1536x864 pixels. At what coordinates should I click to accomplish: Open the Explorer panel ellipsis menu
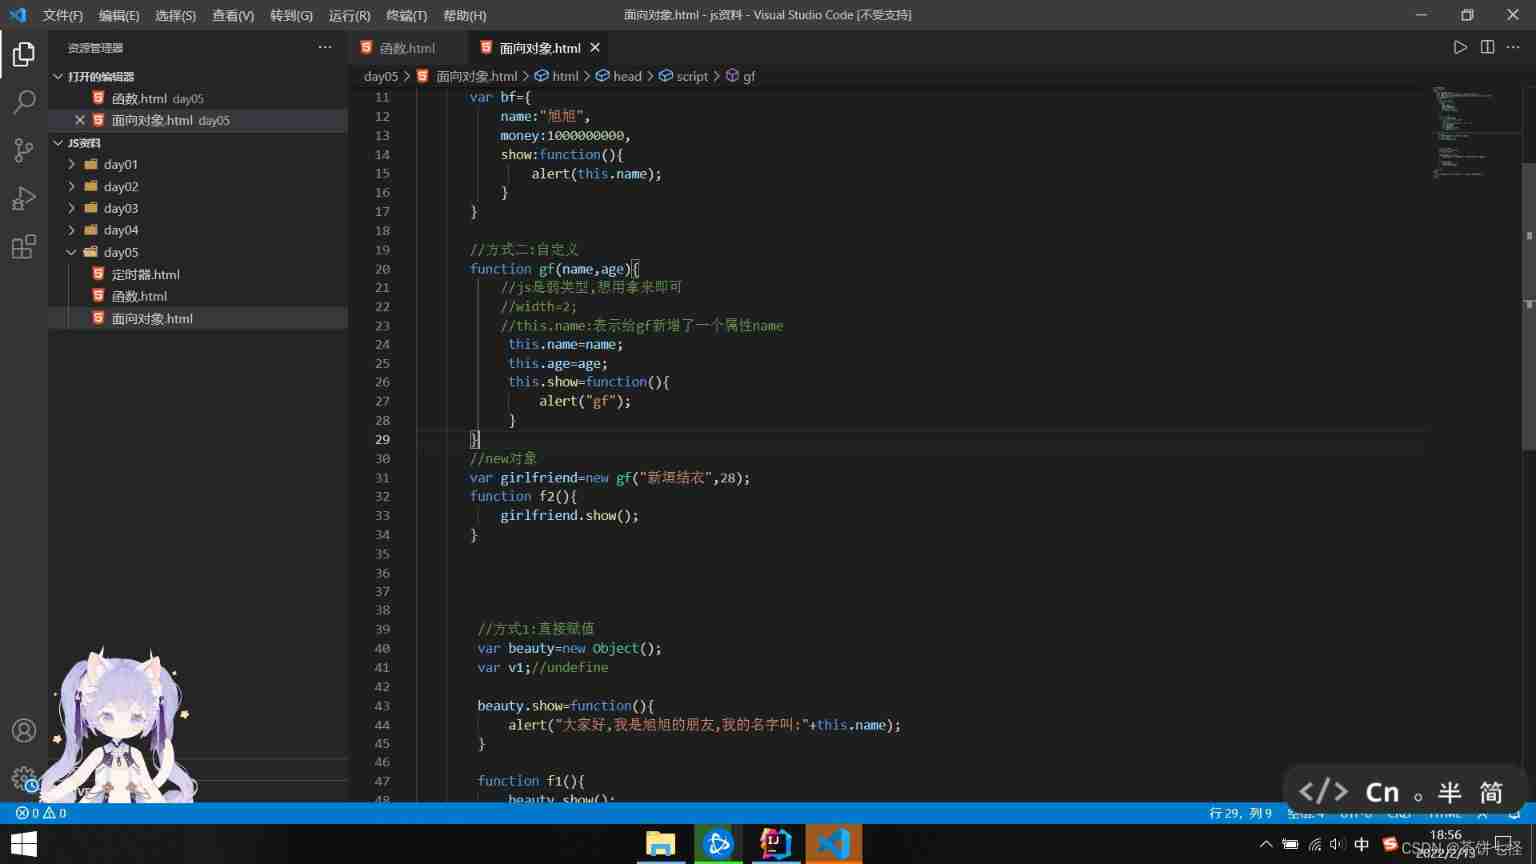click(325, 47)
